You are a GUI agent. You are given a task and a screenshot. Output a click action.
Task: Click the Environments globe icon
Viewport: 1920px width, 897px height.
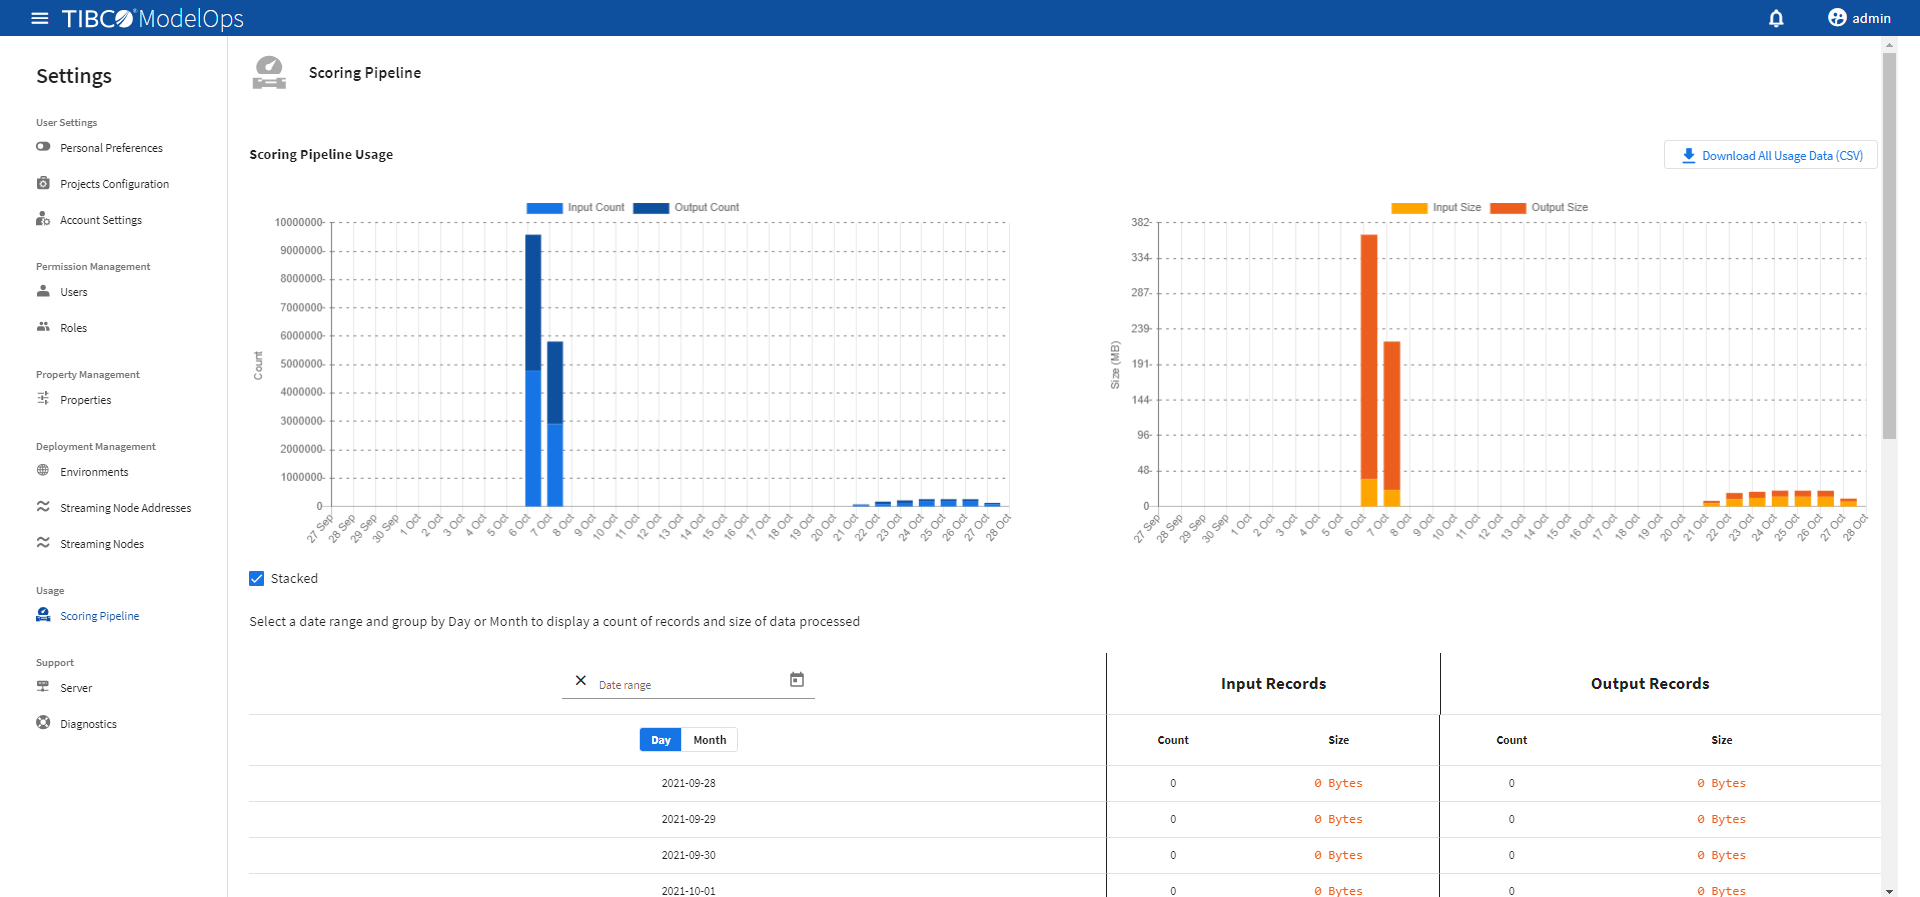pos(43,471)
